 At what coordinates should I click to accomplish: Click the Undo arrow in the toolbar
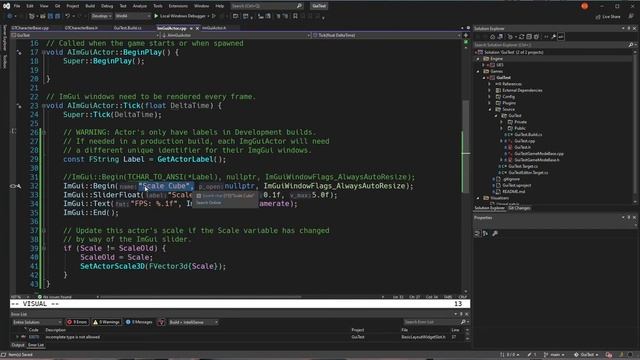pyautogui.click(x=67, y=16)
